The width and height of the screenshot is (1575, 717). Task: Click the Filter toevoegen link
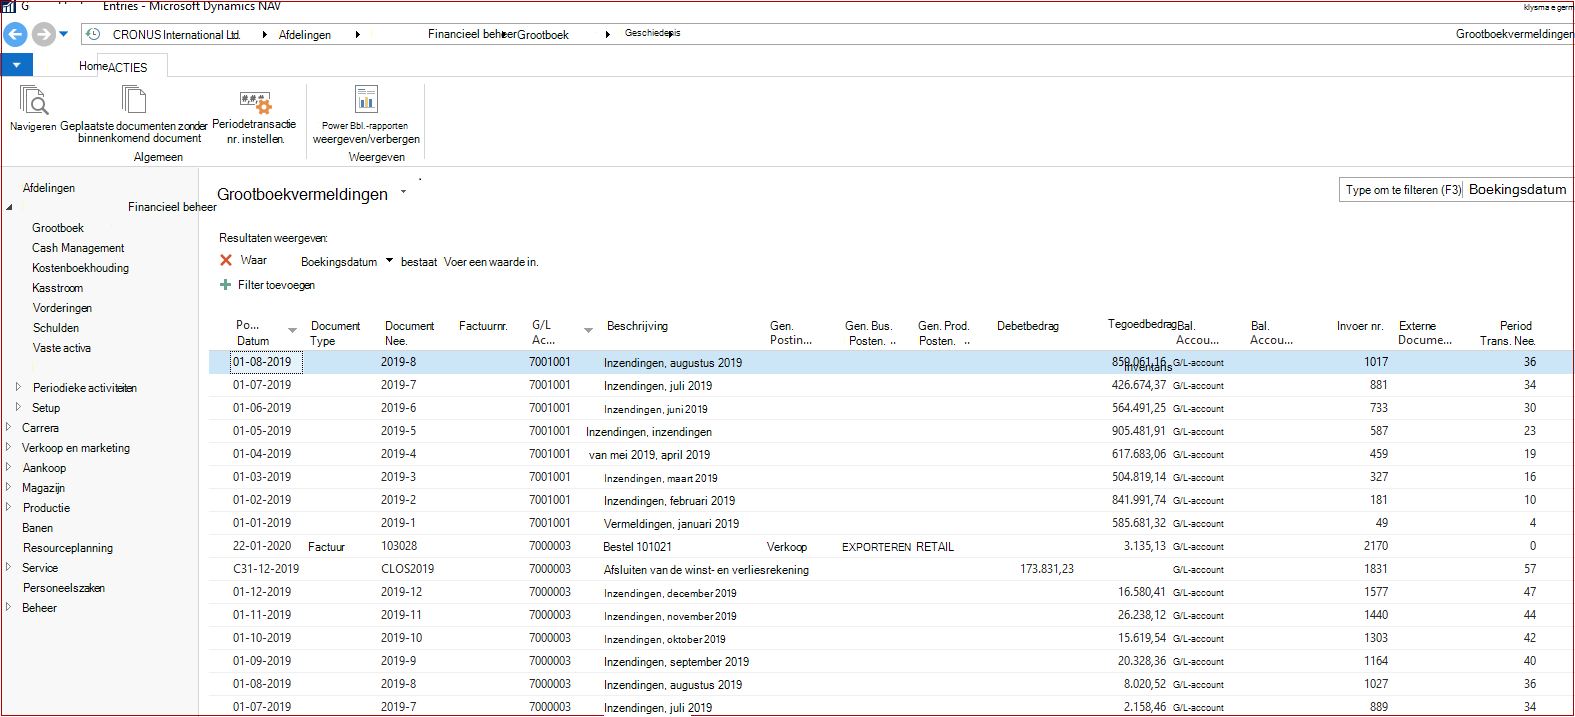click(x=276, y=285)
